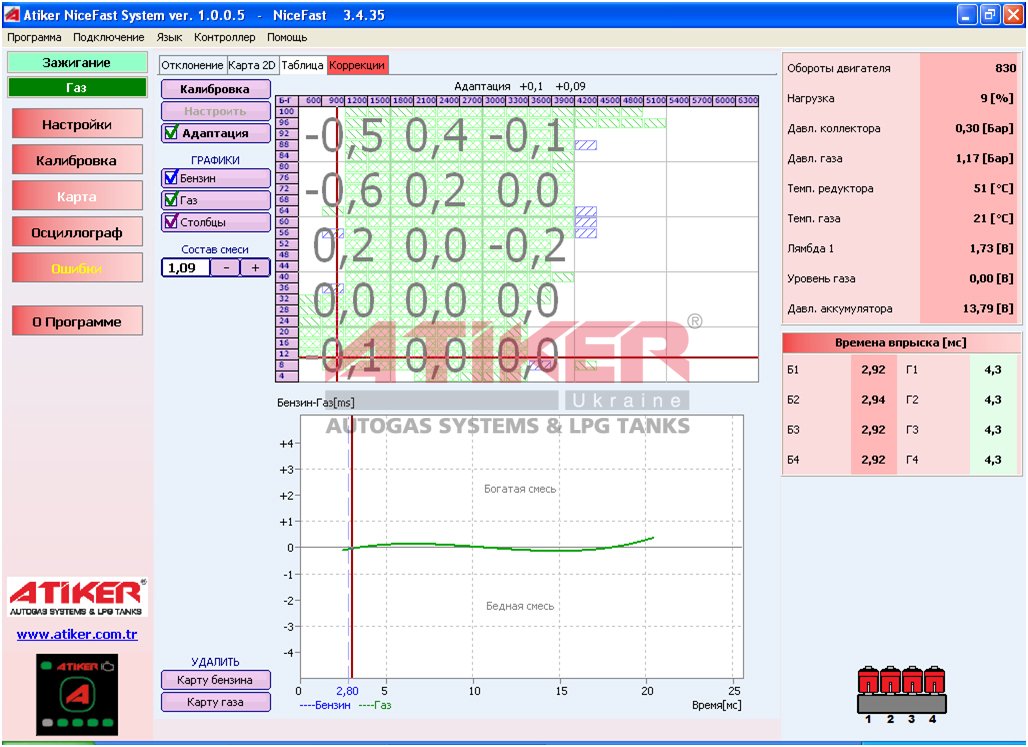Click the Богатая смесь graph label
Viewport: 1028px width, 747px height.
click(520, 489)
